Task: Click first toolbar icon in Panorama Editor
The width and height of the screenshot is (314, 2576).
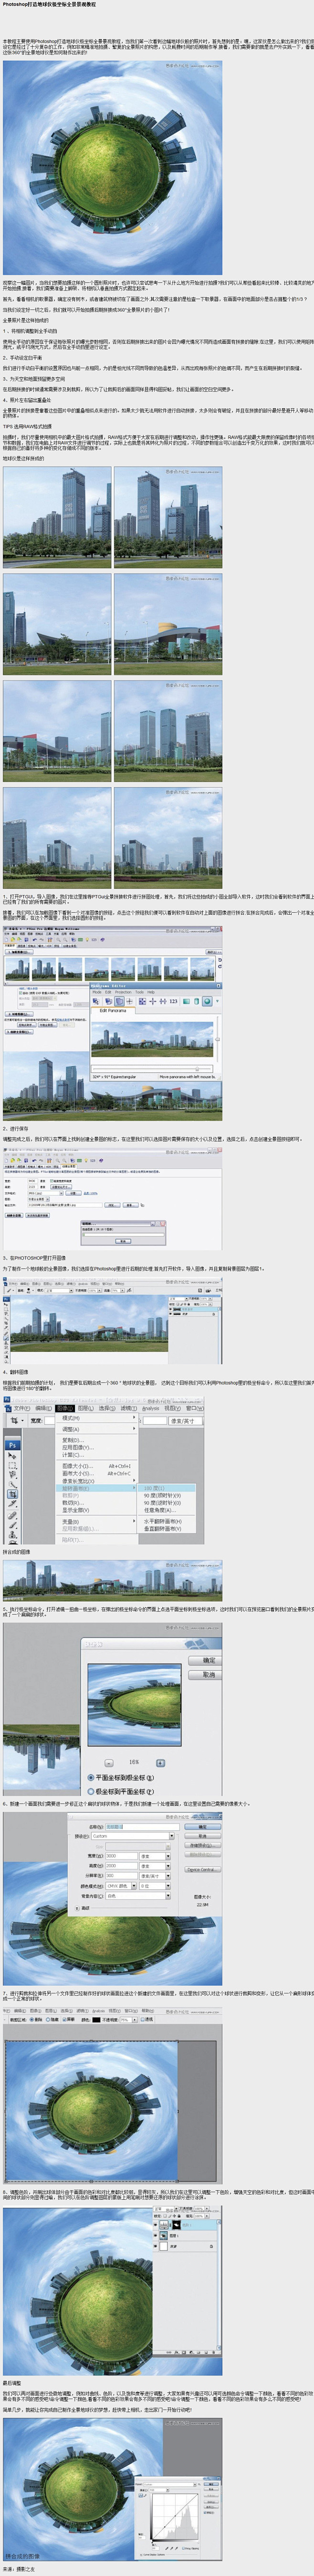Action: (x=96, y=1002)
